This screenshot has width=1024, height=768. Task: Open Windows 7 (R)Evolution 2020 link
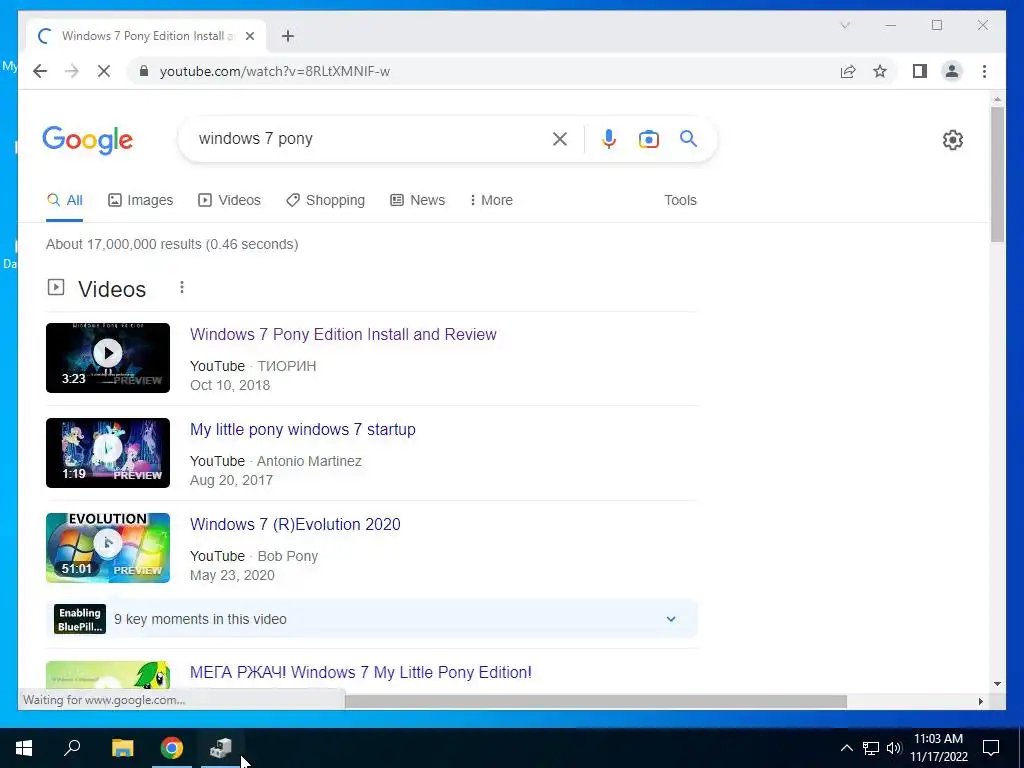pyautogui.click(x=295, y=524)
